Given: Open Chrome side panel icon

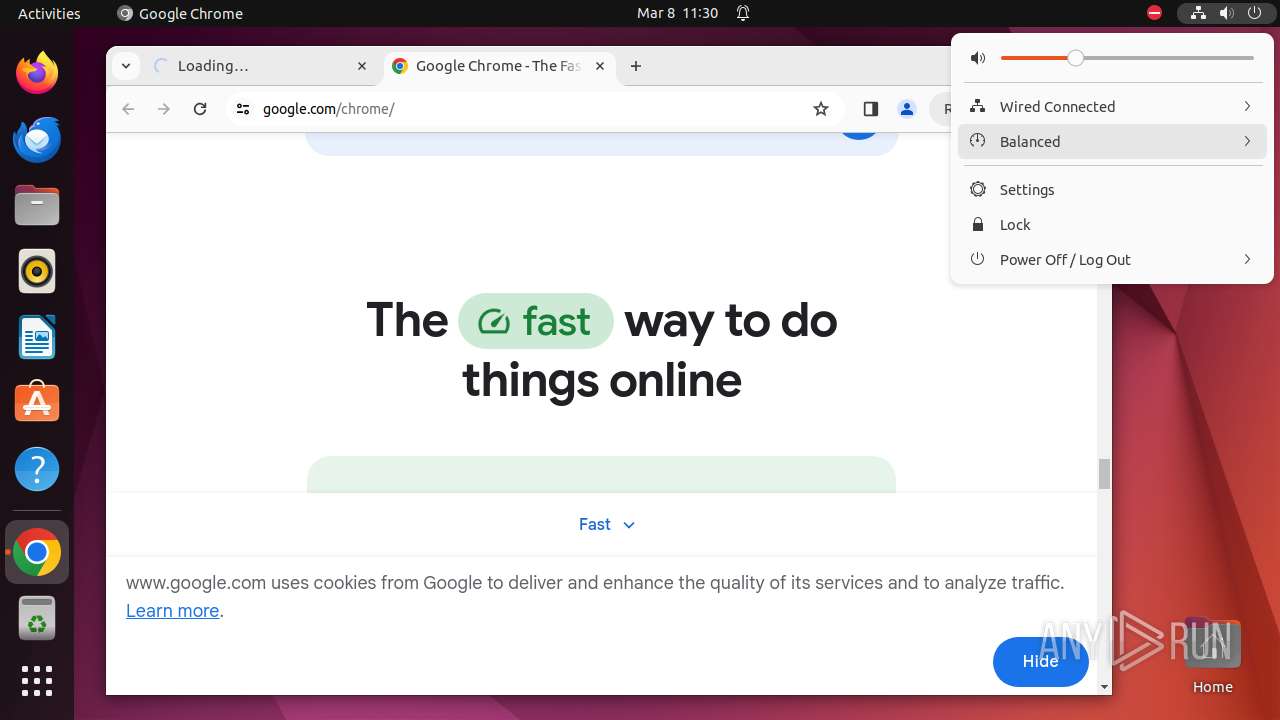Looking at the screenshot, I should (870, 109).
